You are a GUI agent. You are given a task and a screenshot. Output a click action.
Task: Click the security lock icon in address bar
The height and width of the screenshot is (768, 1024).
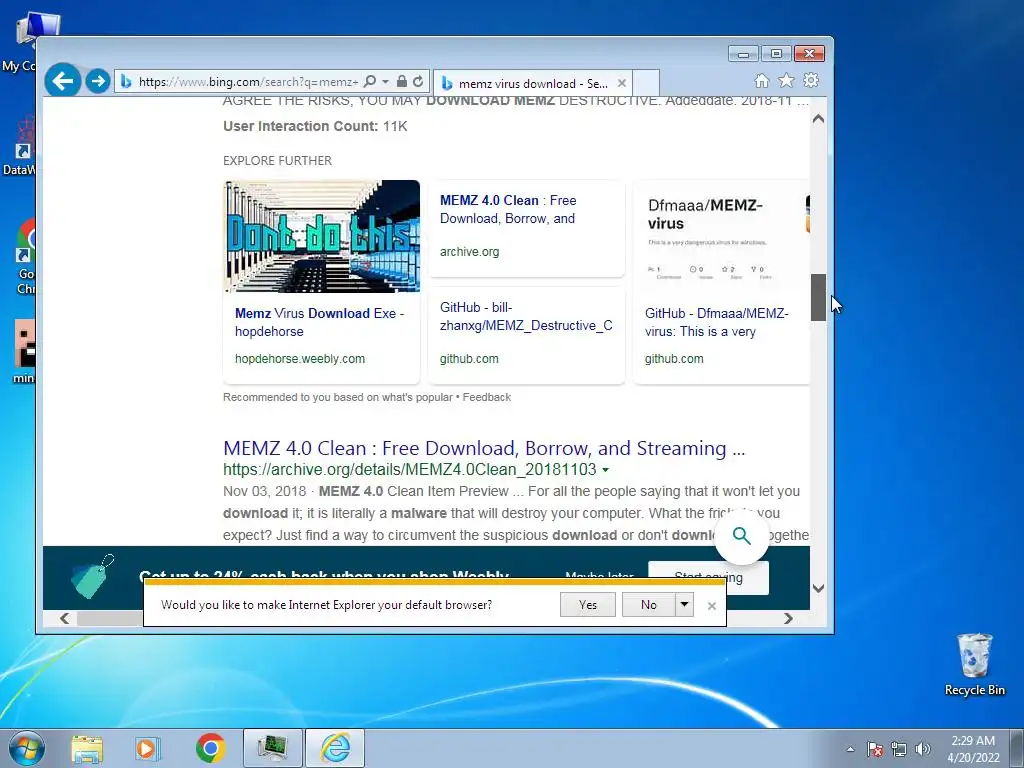(402, 82)
